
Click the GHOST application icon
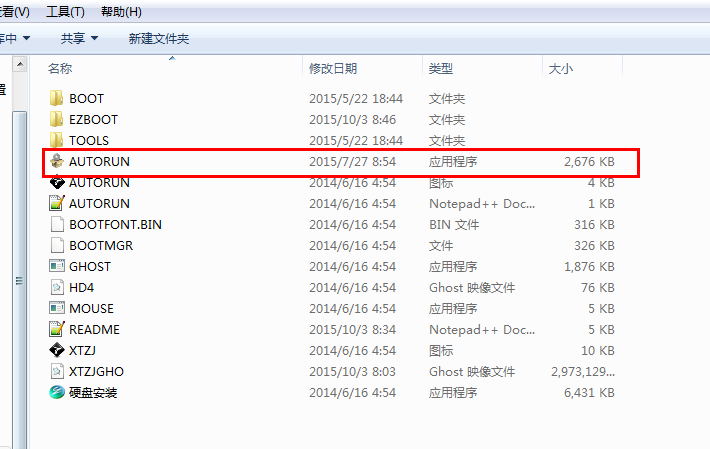click(x=57, y=266)
